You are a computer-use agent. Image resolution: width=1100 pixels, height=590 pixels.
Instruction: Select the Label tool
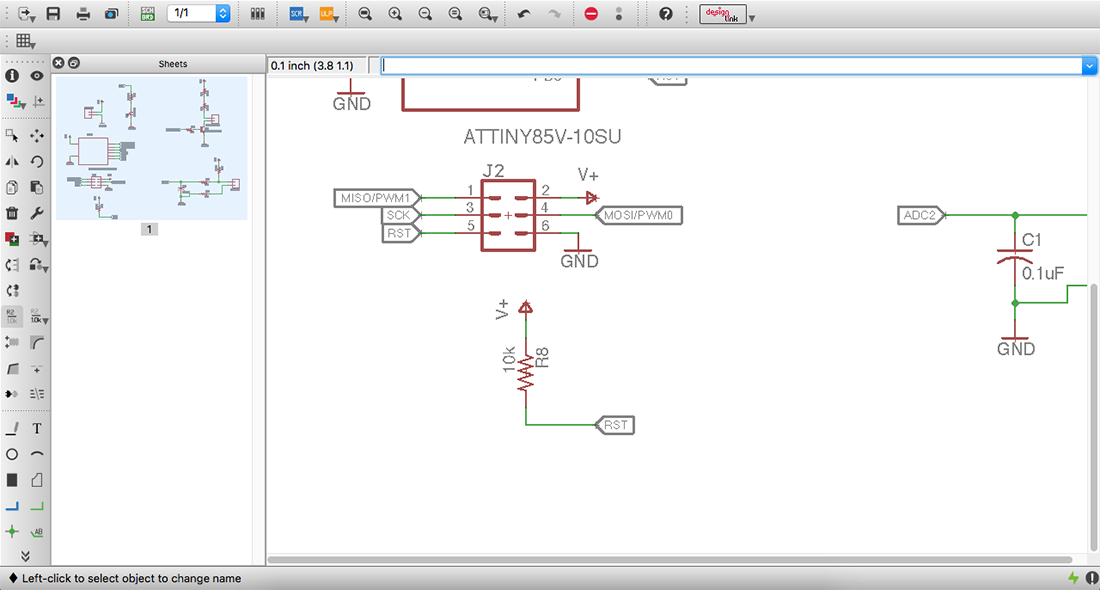pos(37,532)
